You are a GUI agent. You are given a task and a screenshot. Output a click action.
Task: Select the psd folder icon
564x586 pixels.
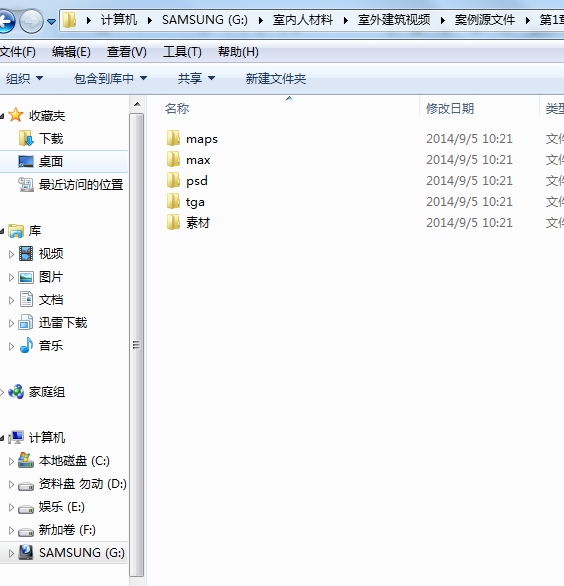point(173,181)
